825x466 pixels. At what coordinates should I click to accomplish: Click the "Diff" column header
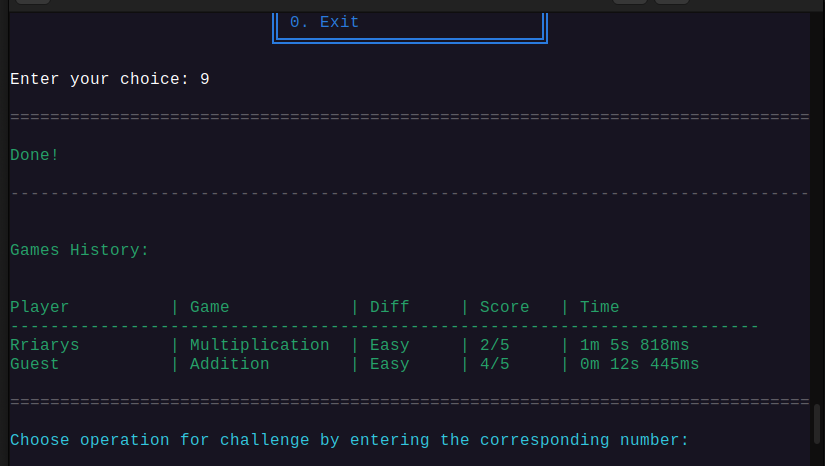pyautogui.click(x=390, y=307)
